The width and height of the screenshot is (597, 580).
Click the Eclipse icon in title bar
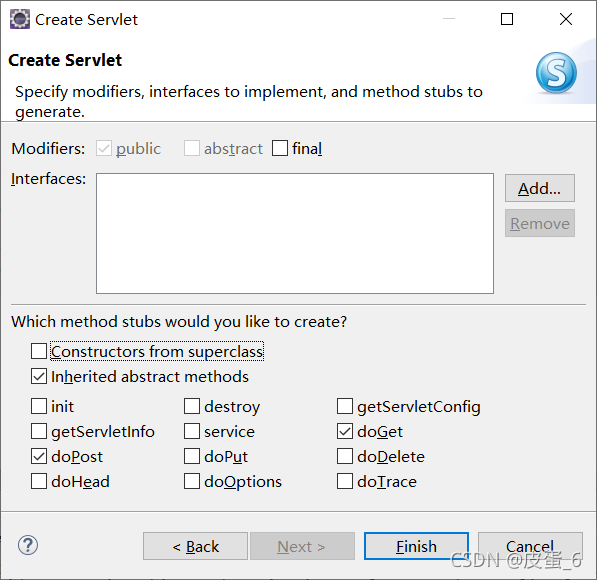coord(19,19)
